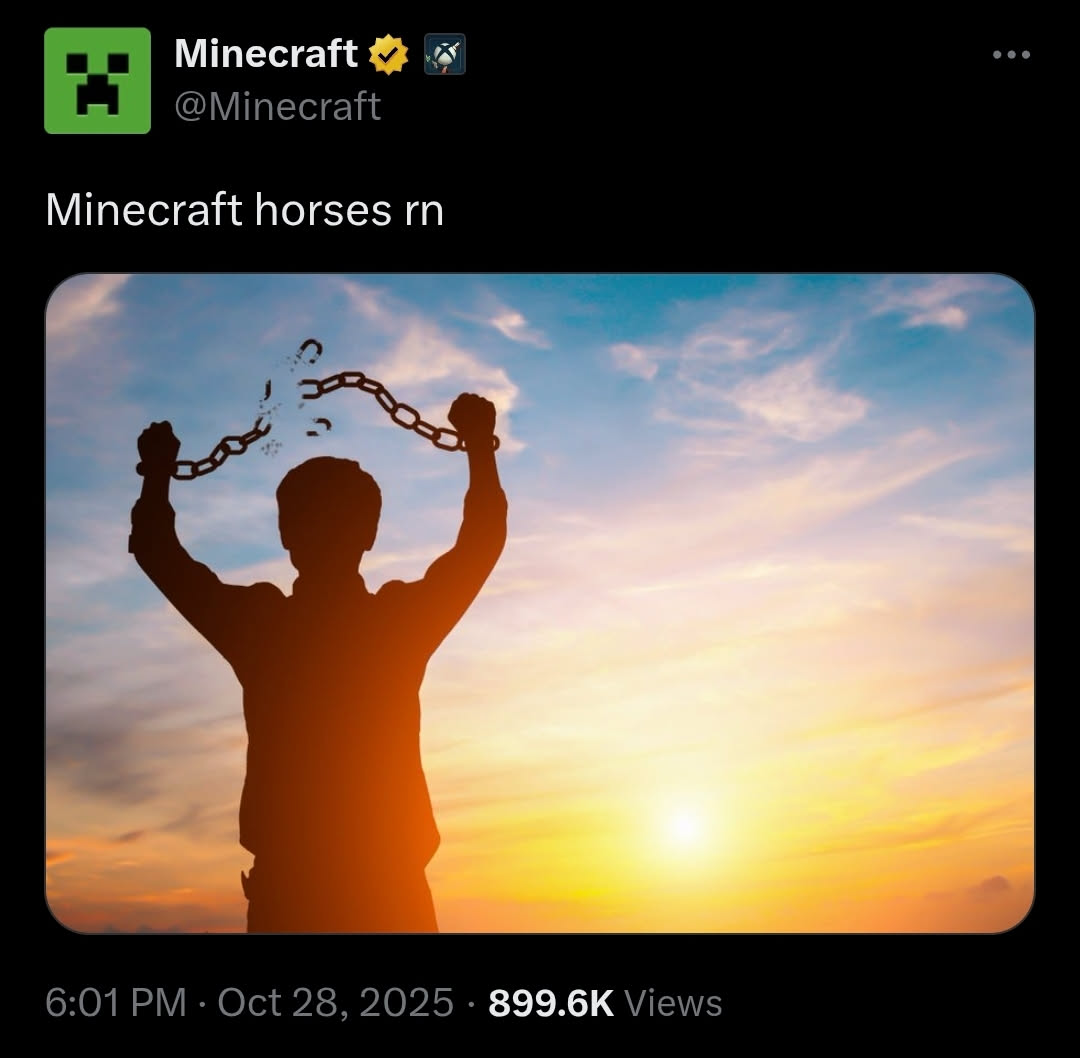Open the three-dot more options menu
1080x1058 pixels.
click(x=1011, y=54)
